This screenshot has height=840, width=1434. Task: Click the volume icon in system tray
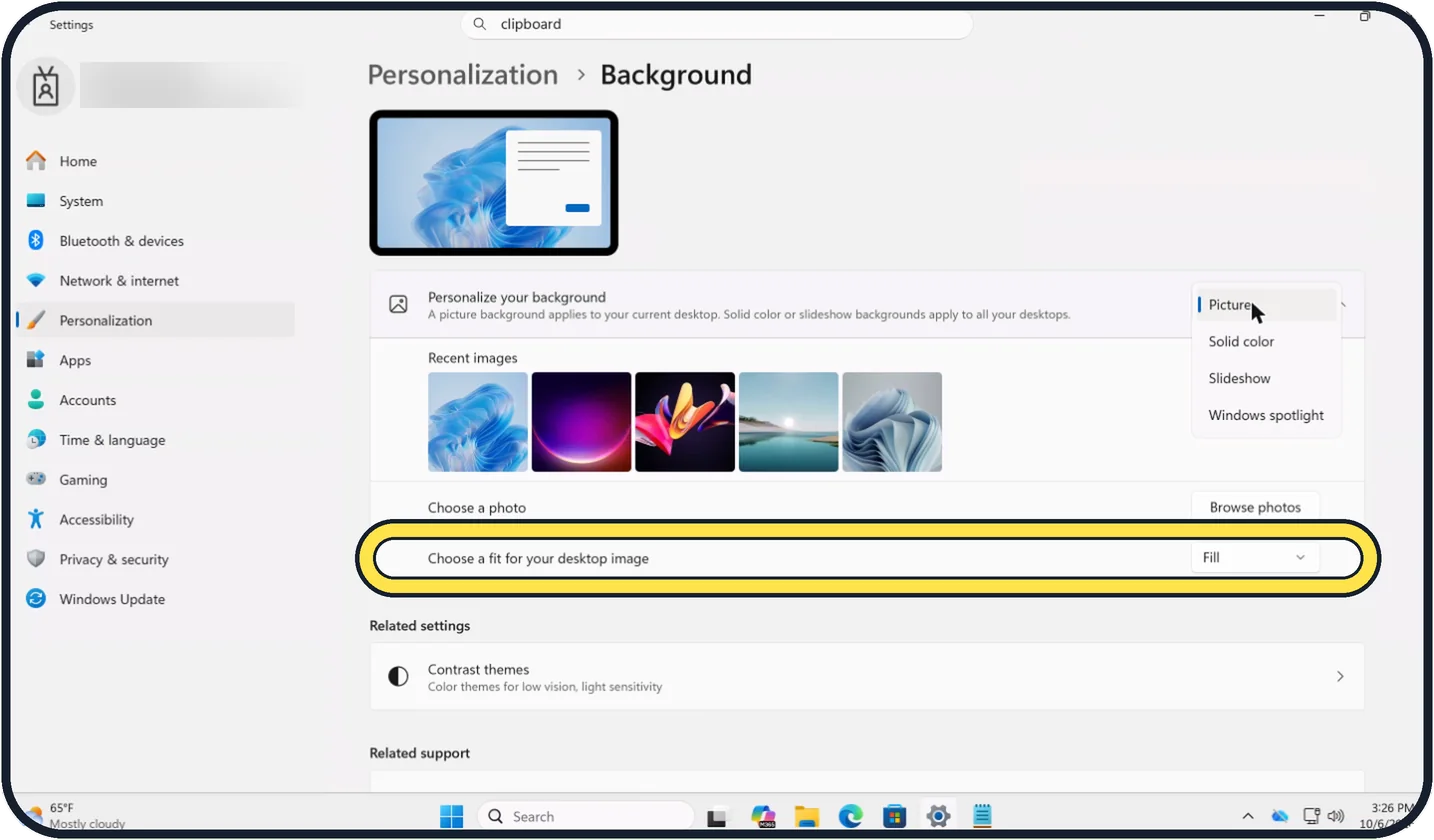(1335, 816)
